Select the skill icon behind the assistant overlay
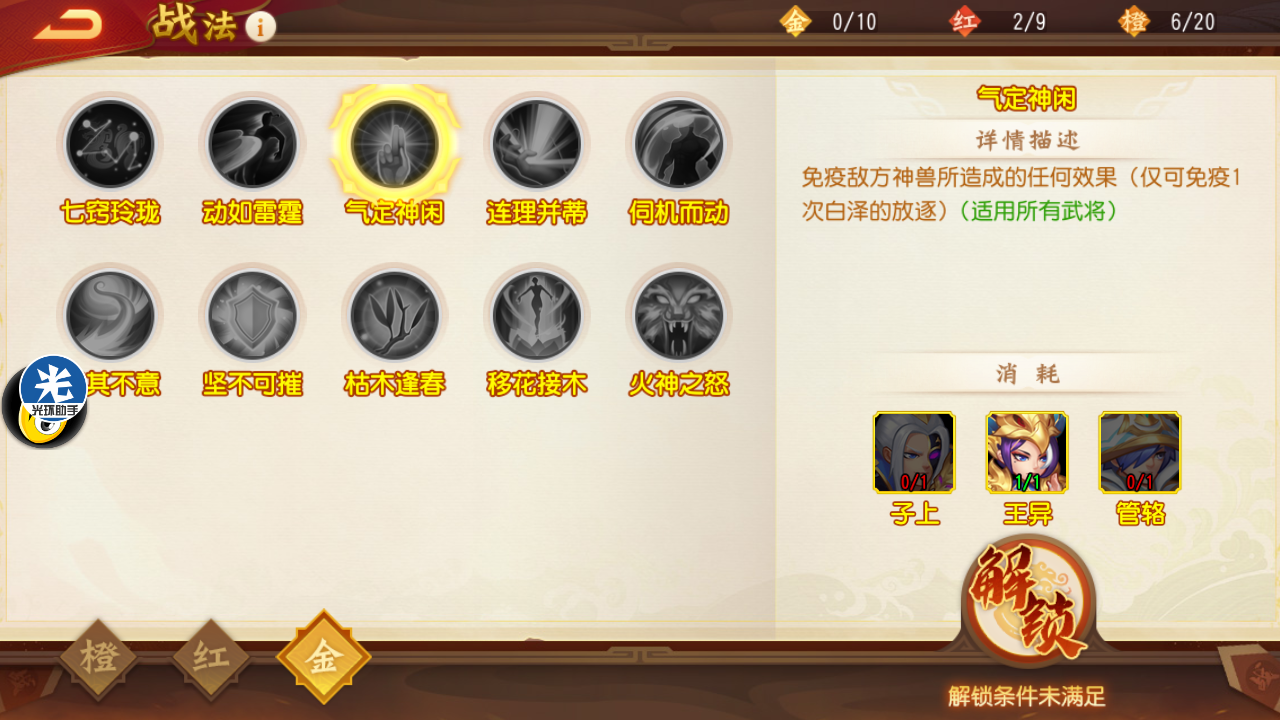The height and width of the screenshot is (720, 1280). click(x=110, y=316)
